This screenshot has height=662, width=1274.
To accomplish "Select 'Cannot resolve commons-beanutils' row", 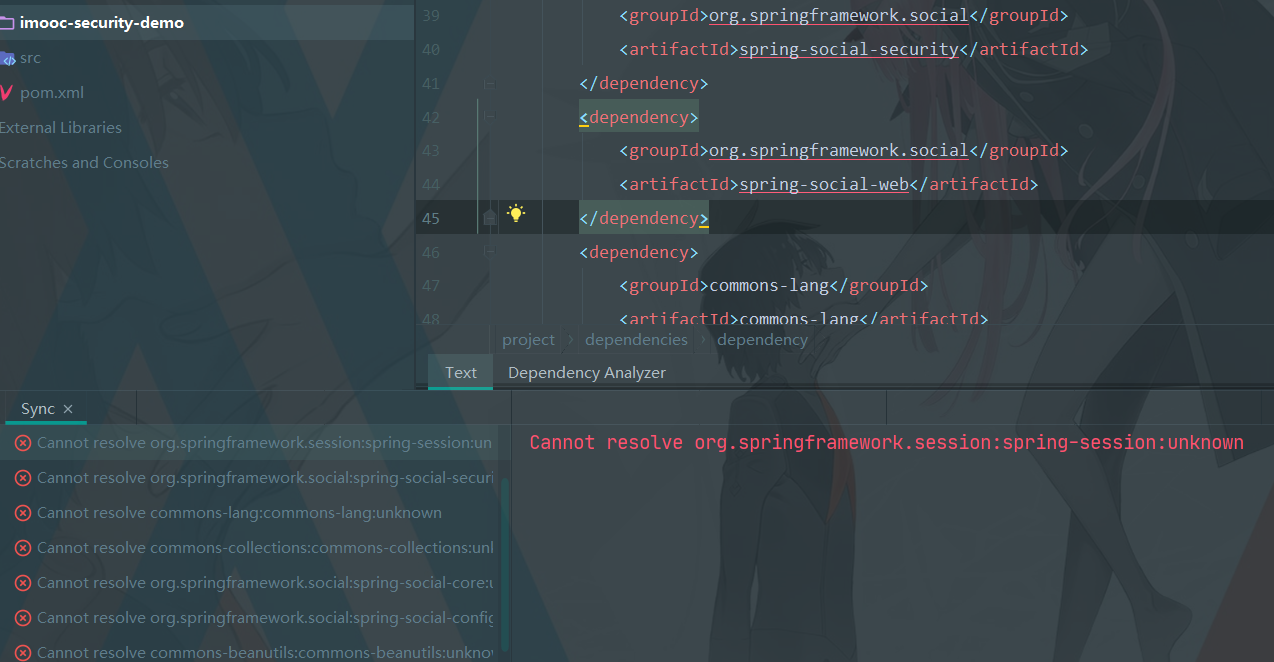I will 249,652.
